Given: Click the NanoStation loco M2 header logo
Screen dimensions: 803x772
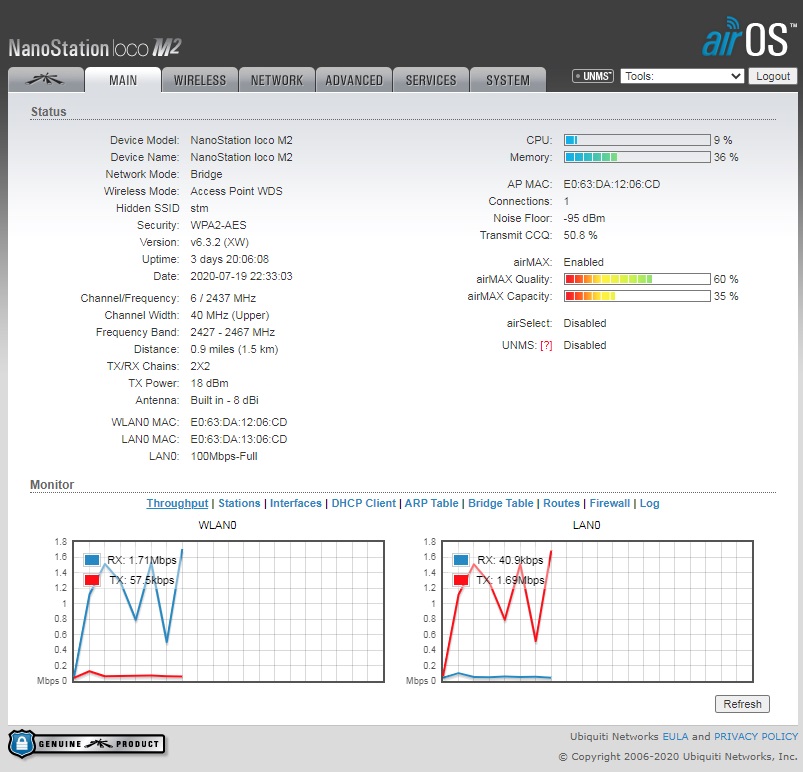Looking at the screenshot, I should point(95,48).
